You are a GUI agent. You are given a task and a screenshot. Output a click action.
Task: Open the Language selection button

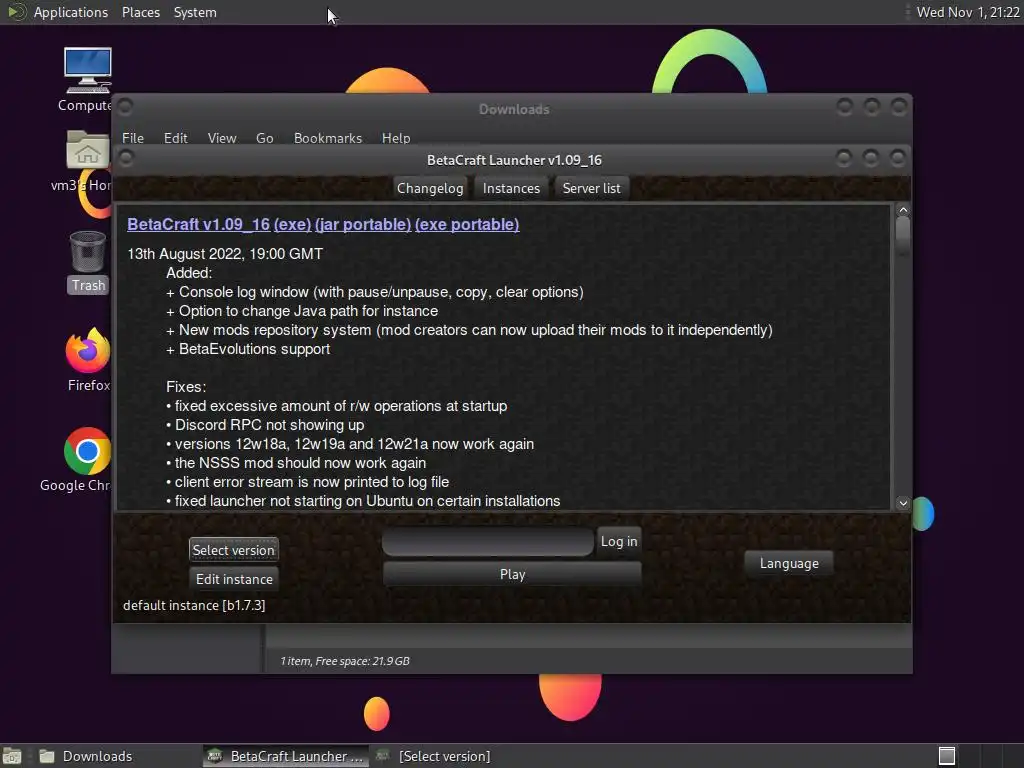coord(789,563)
